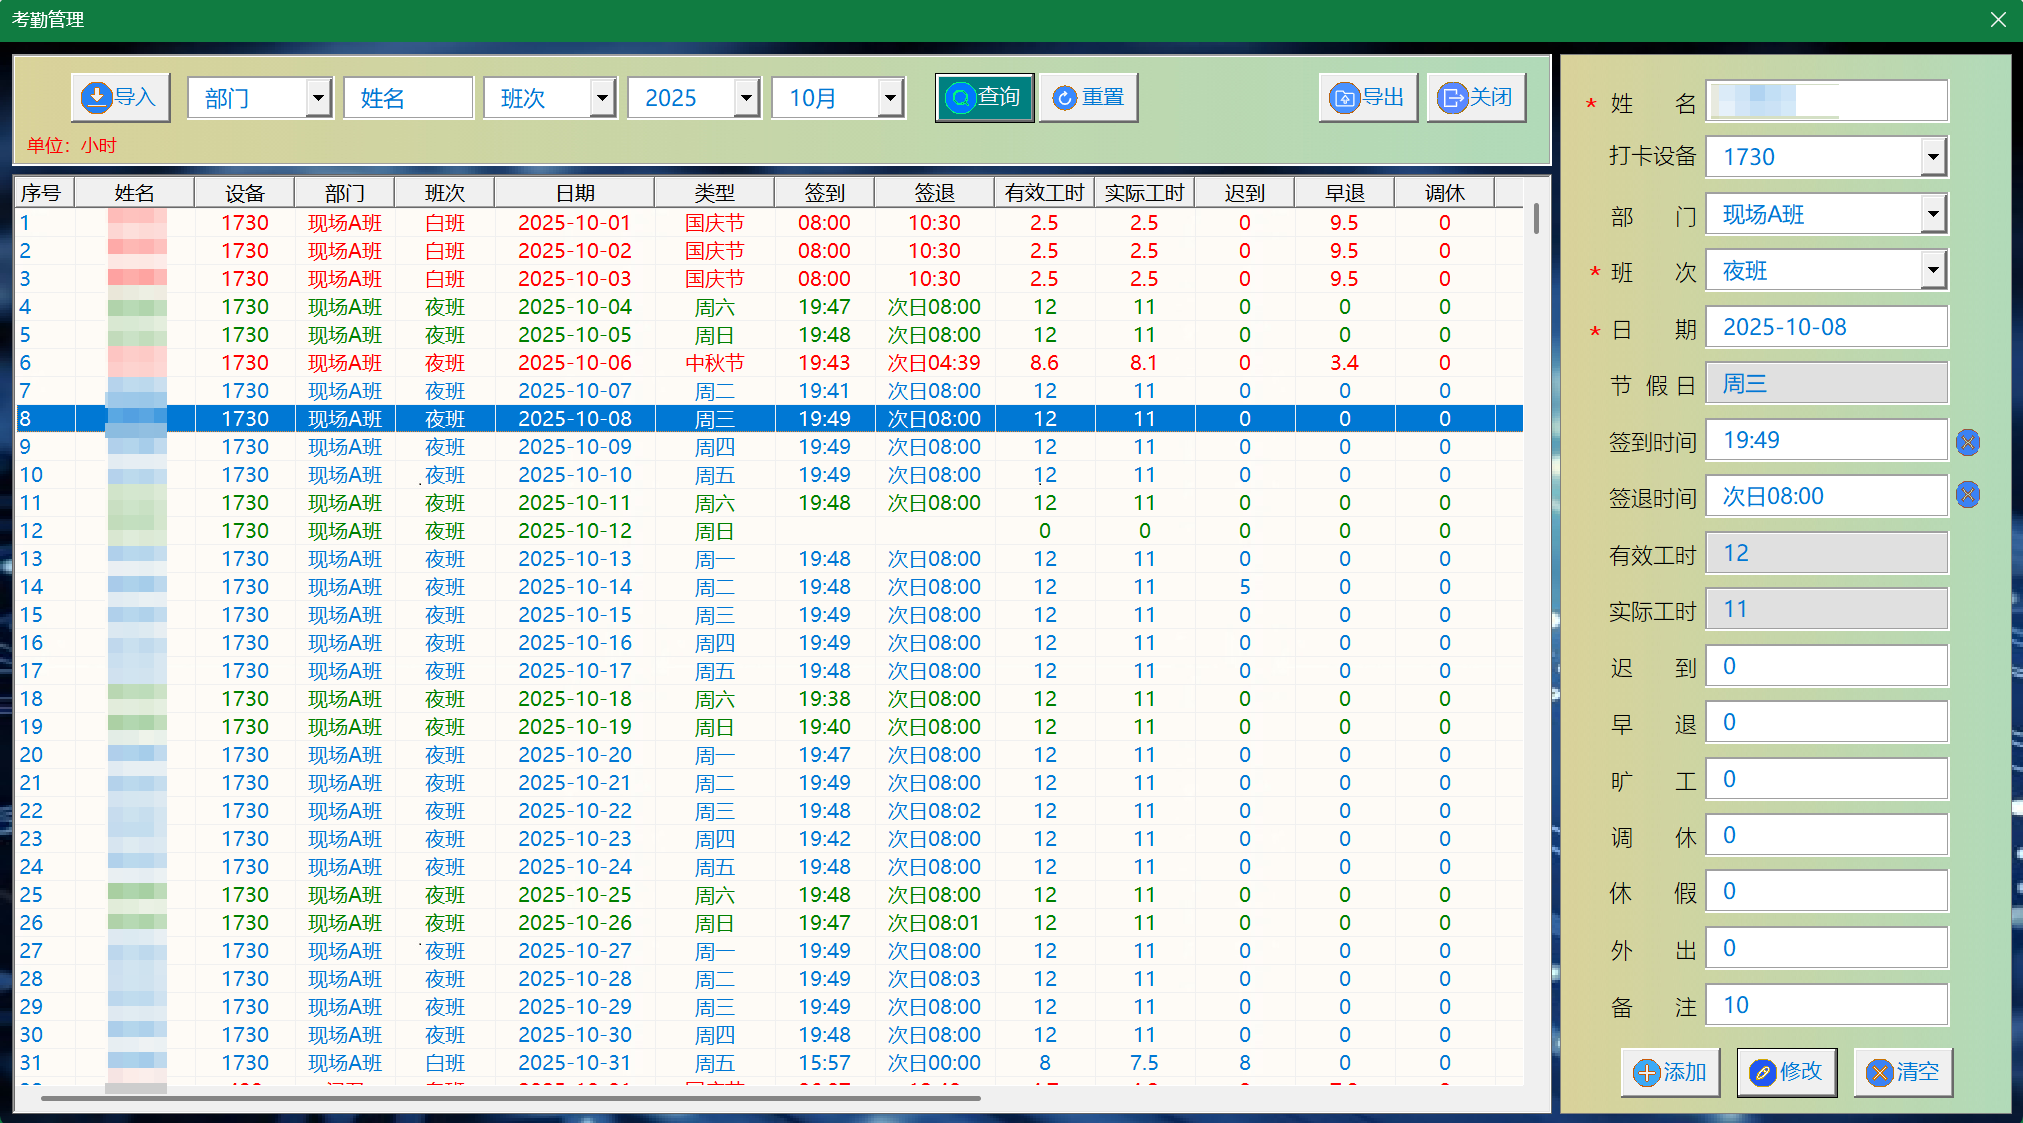This screenshot has height=1123, width=2023.
Task: Click the 旷工 input field
Action: tap(1827, 779)
